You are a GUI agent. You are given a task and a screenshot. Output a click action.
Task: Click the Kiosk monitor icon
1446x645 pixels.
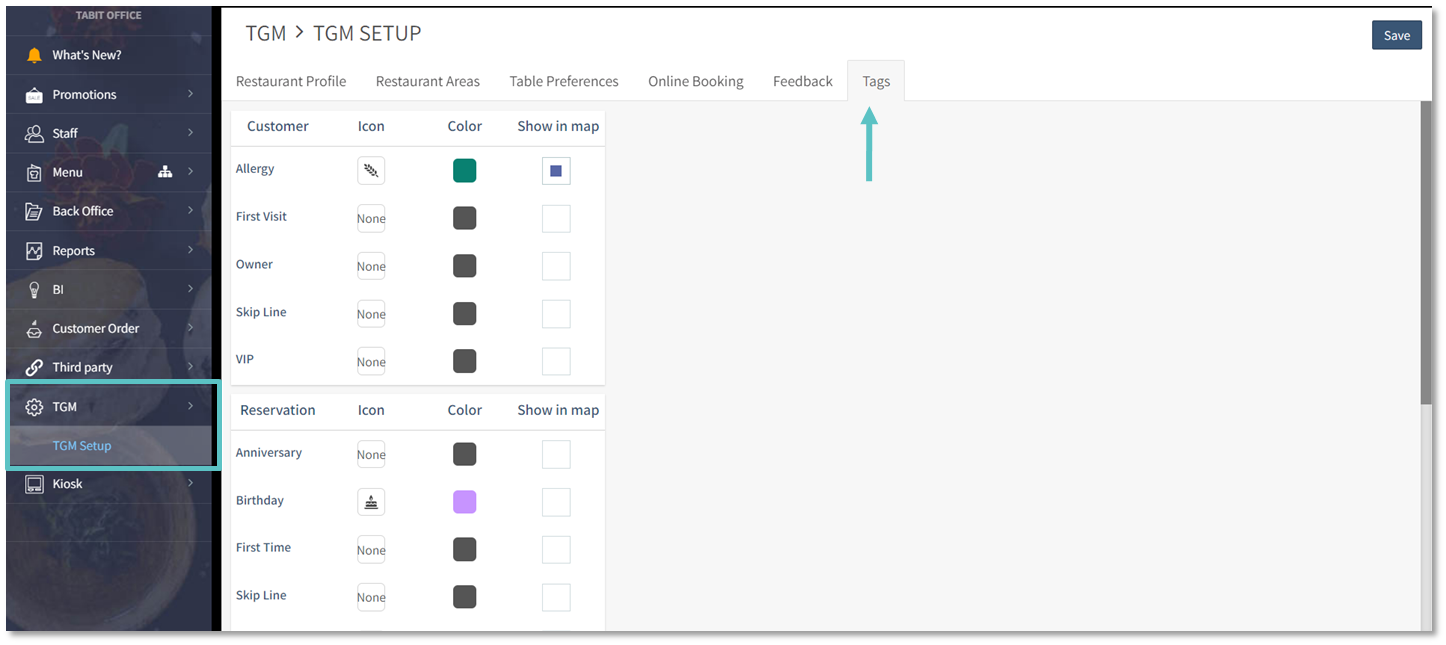pos(34,484)
